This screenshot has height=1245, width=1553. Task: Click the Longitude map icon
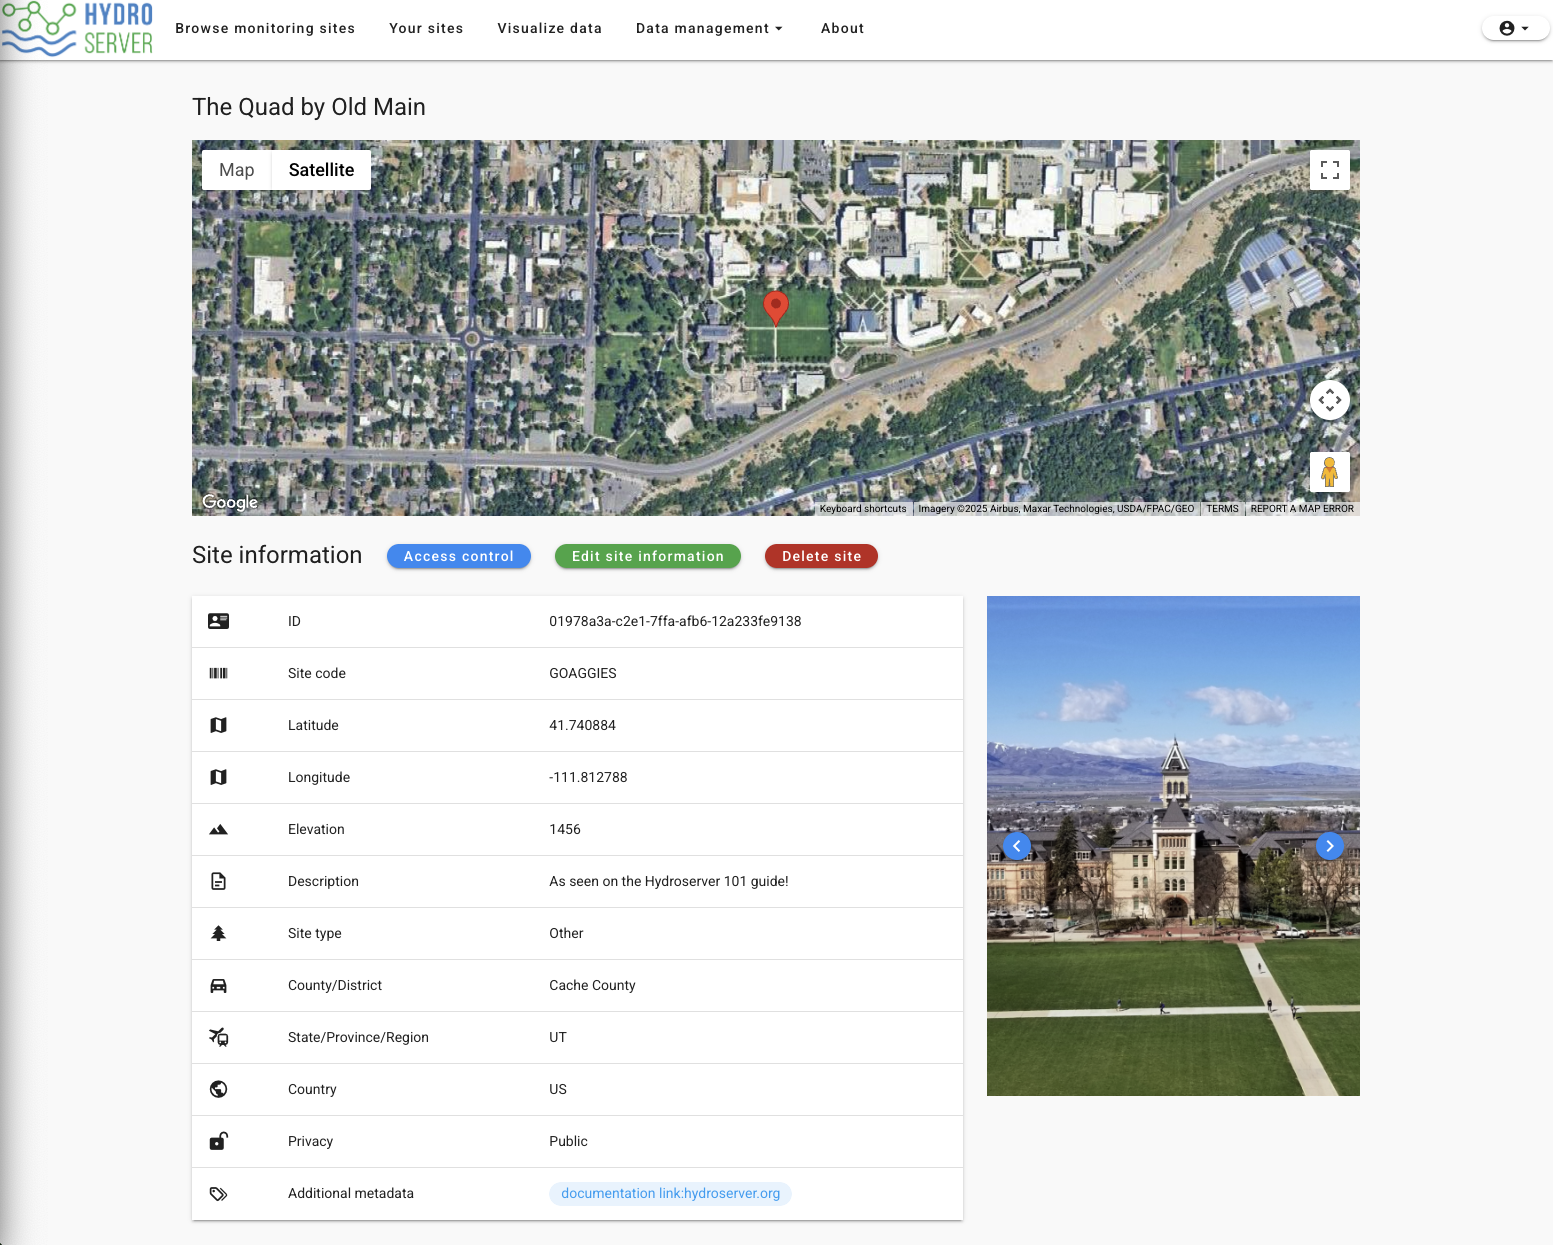[x=218, y=777]
